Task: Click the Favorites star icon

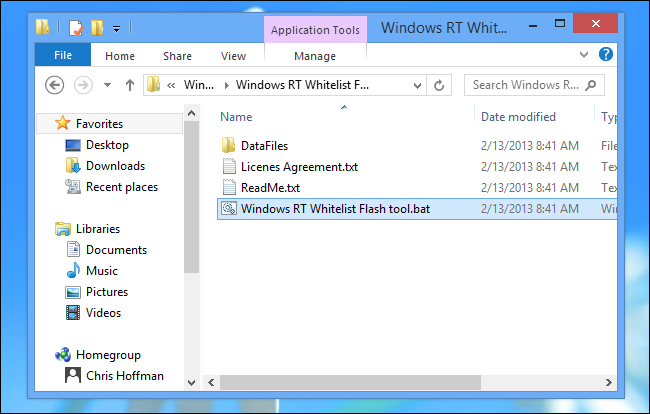Action: click(63, 123)
